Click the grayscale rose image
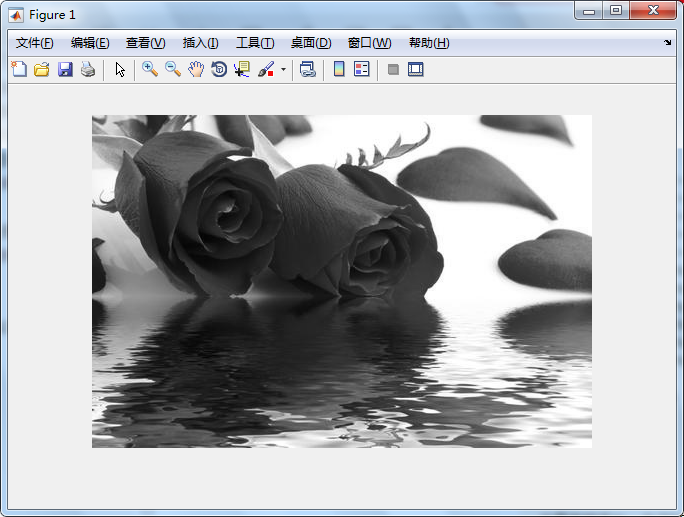The height and width of the screenshot is (517, 684). 342,281
